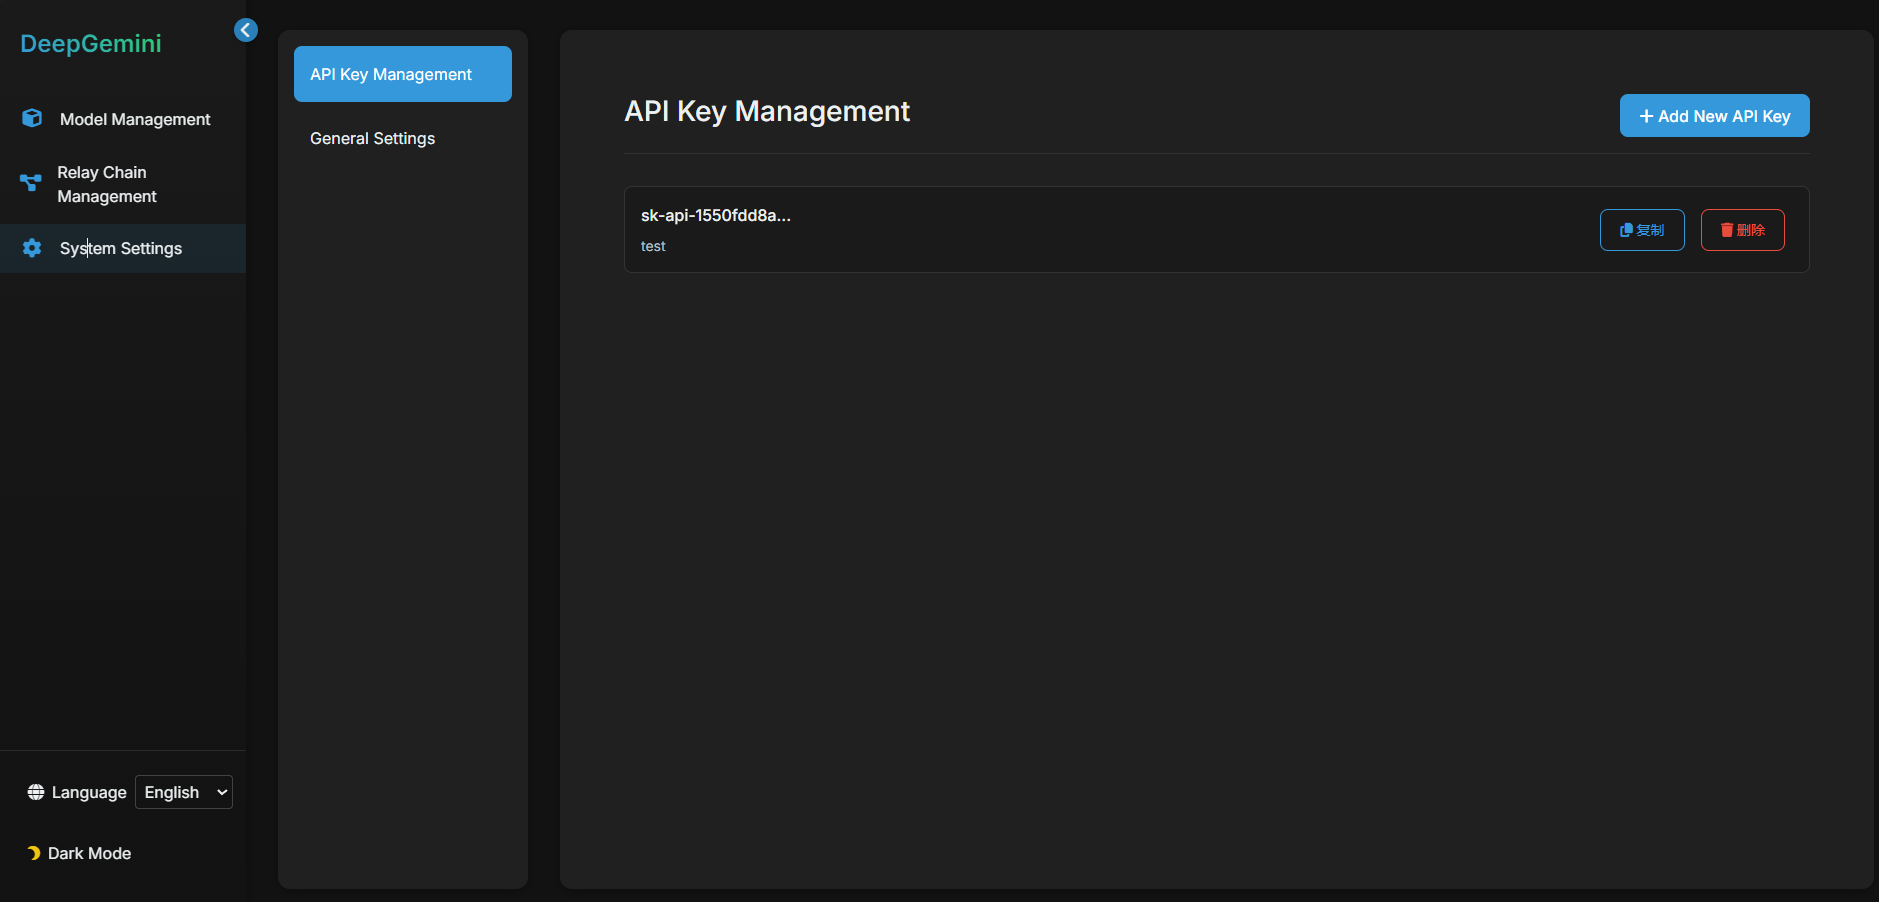
Task: Click the DeepGemini logo text
Action: point(91,43)
